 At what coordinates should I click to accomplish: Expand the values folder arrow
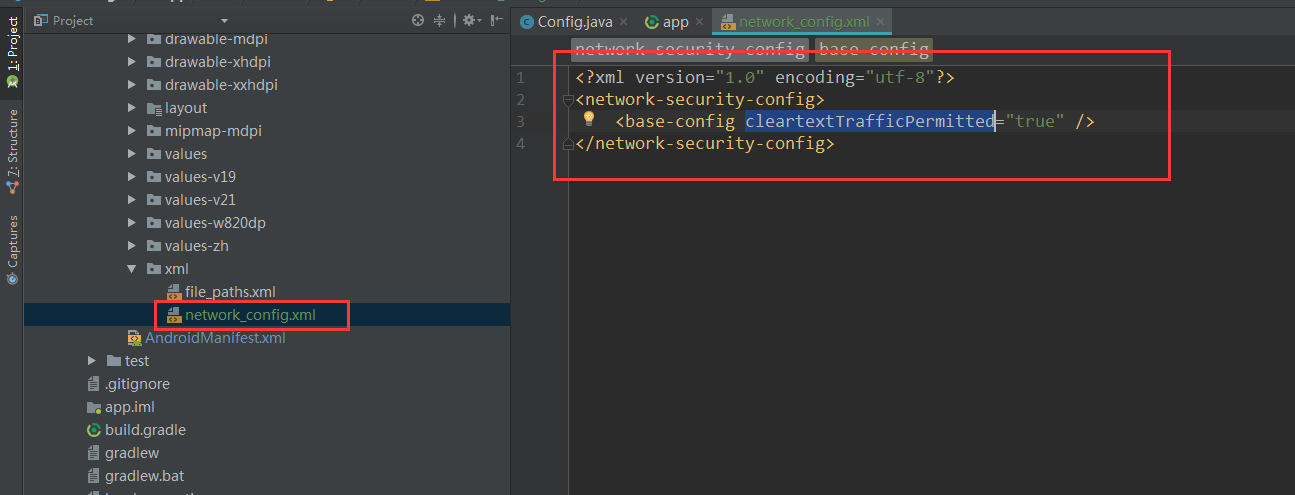132,154
